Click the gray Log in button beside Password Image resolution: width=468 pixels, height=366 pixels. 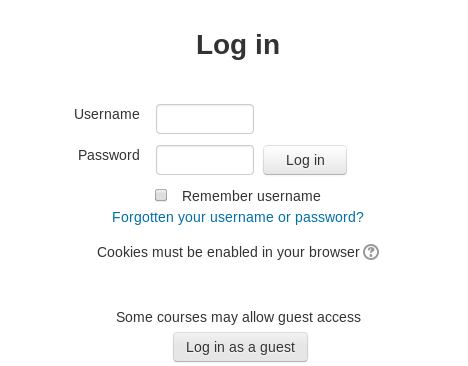305,160
